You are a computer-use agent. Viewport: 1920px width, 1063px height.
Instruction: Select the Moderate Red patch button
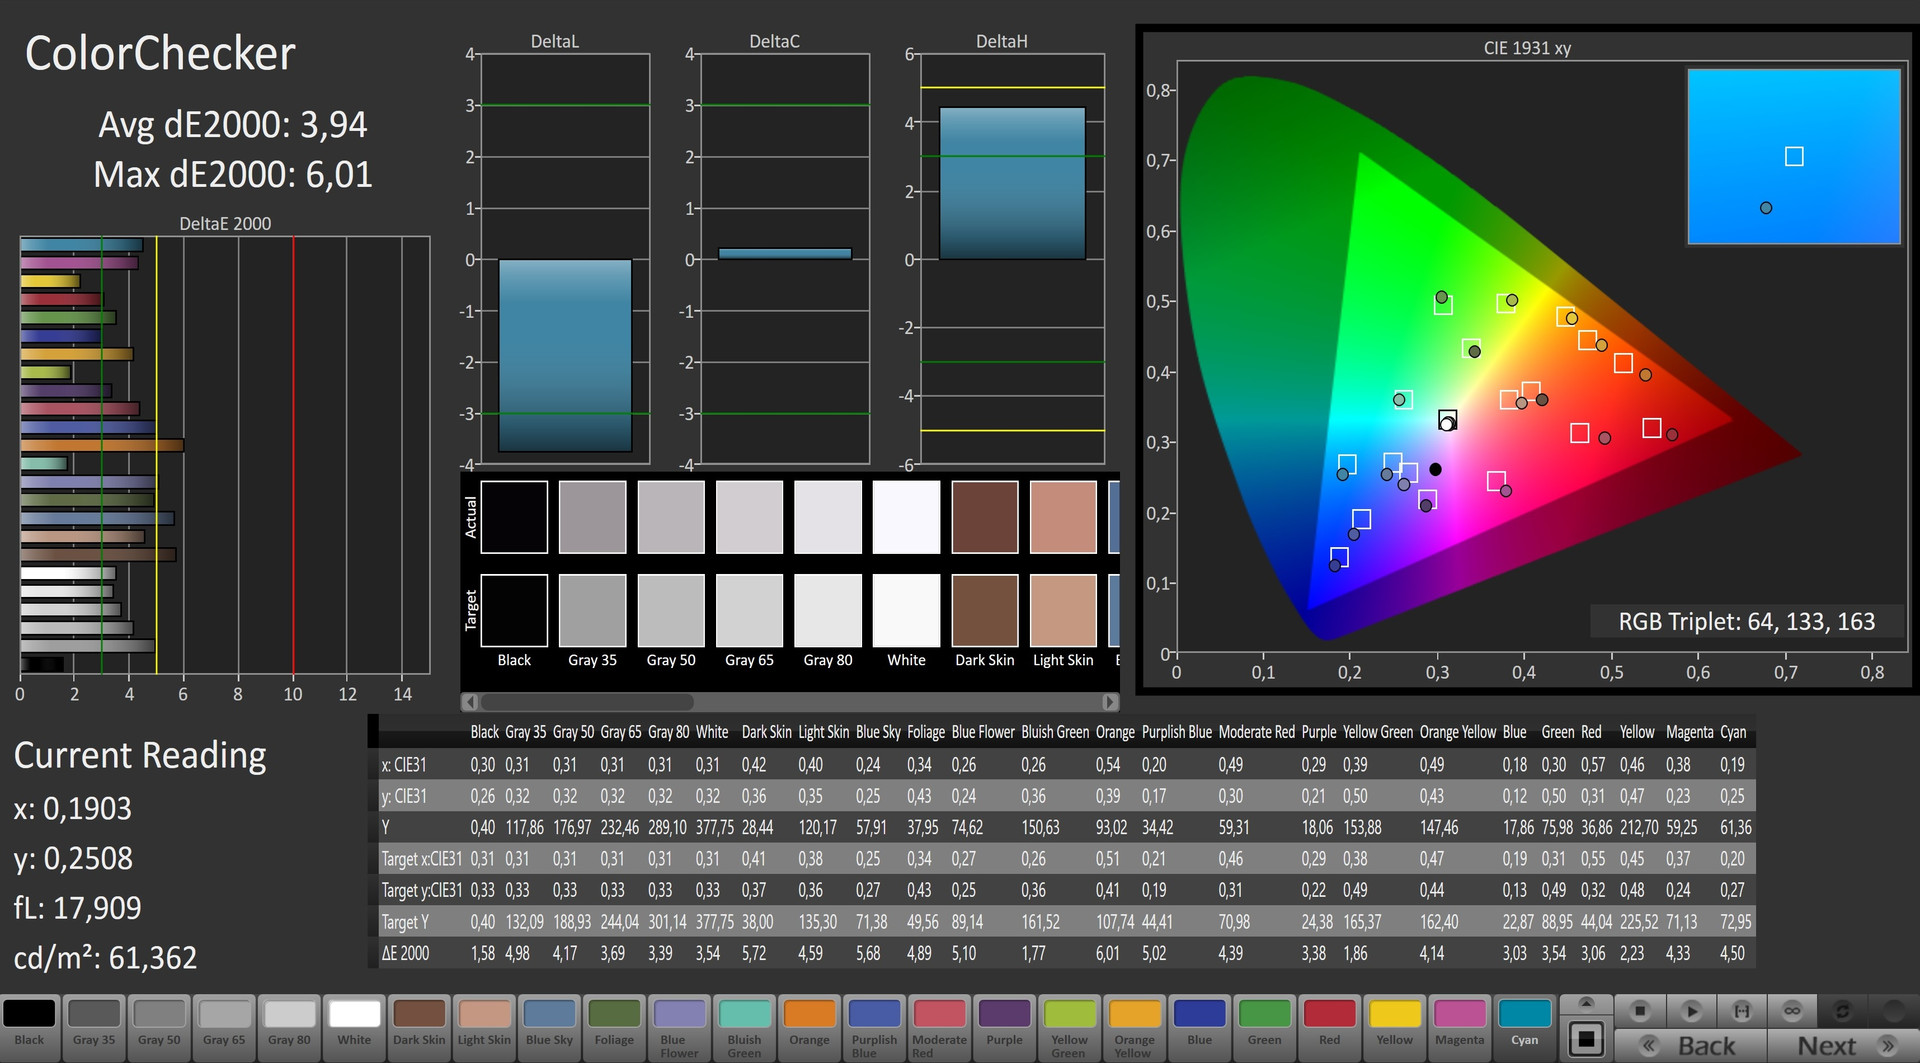[x=939, y=1026]
